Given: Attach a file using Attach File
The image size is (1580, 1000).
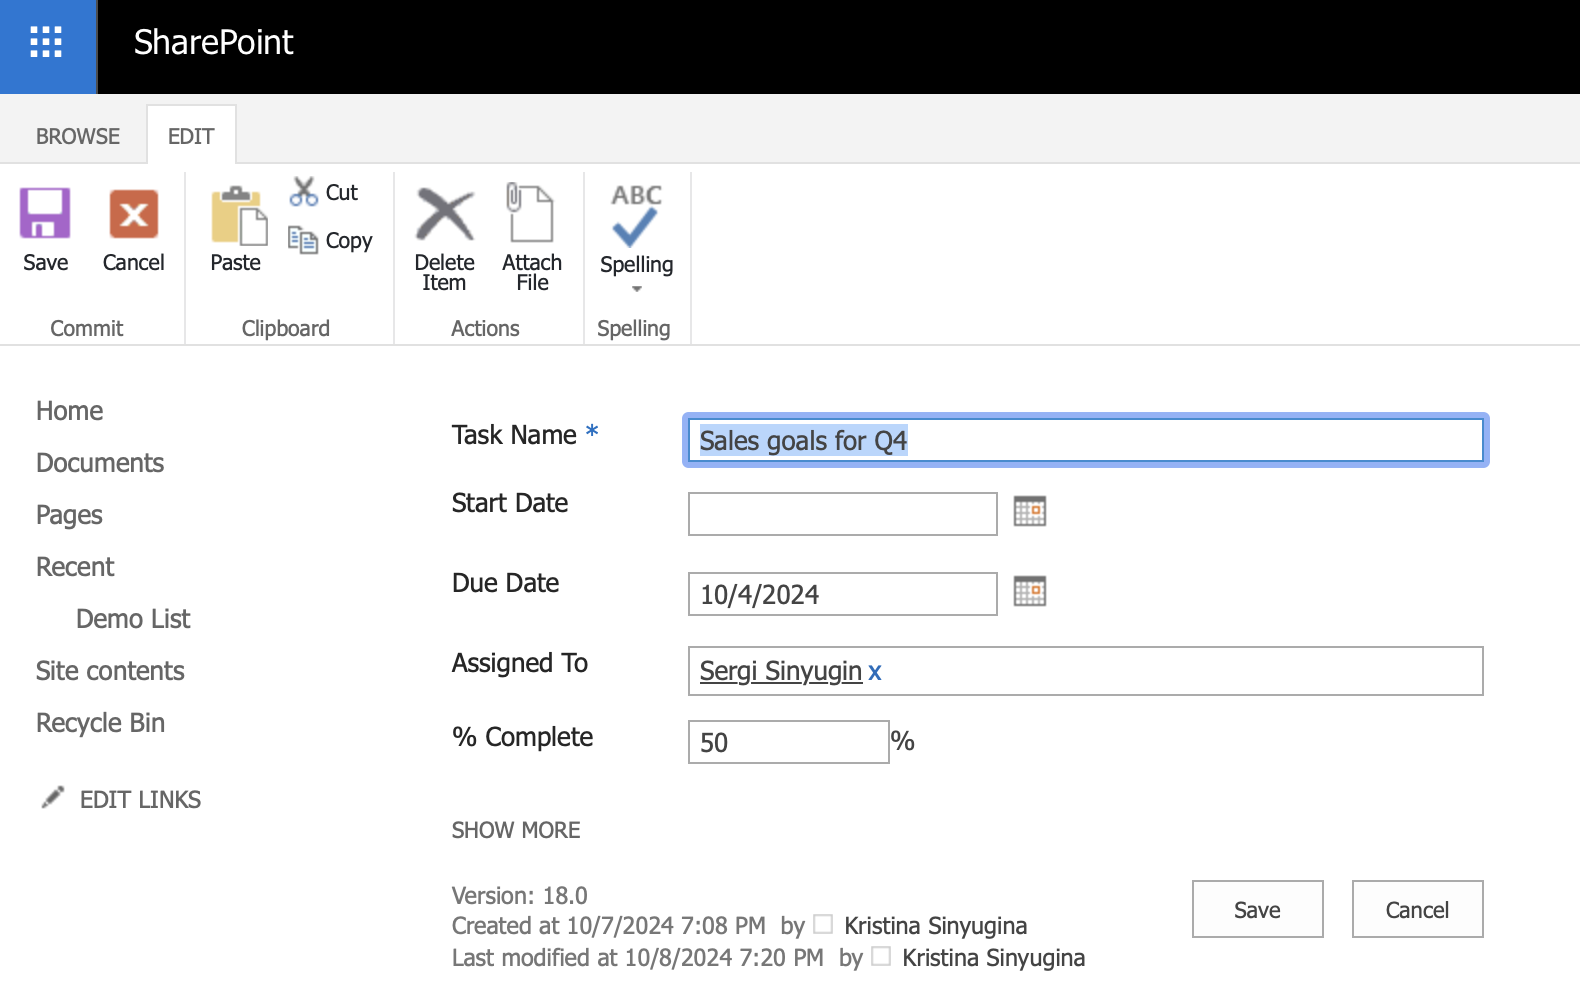Looking at the screenshot, I should (x=531, y=214).
